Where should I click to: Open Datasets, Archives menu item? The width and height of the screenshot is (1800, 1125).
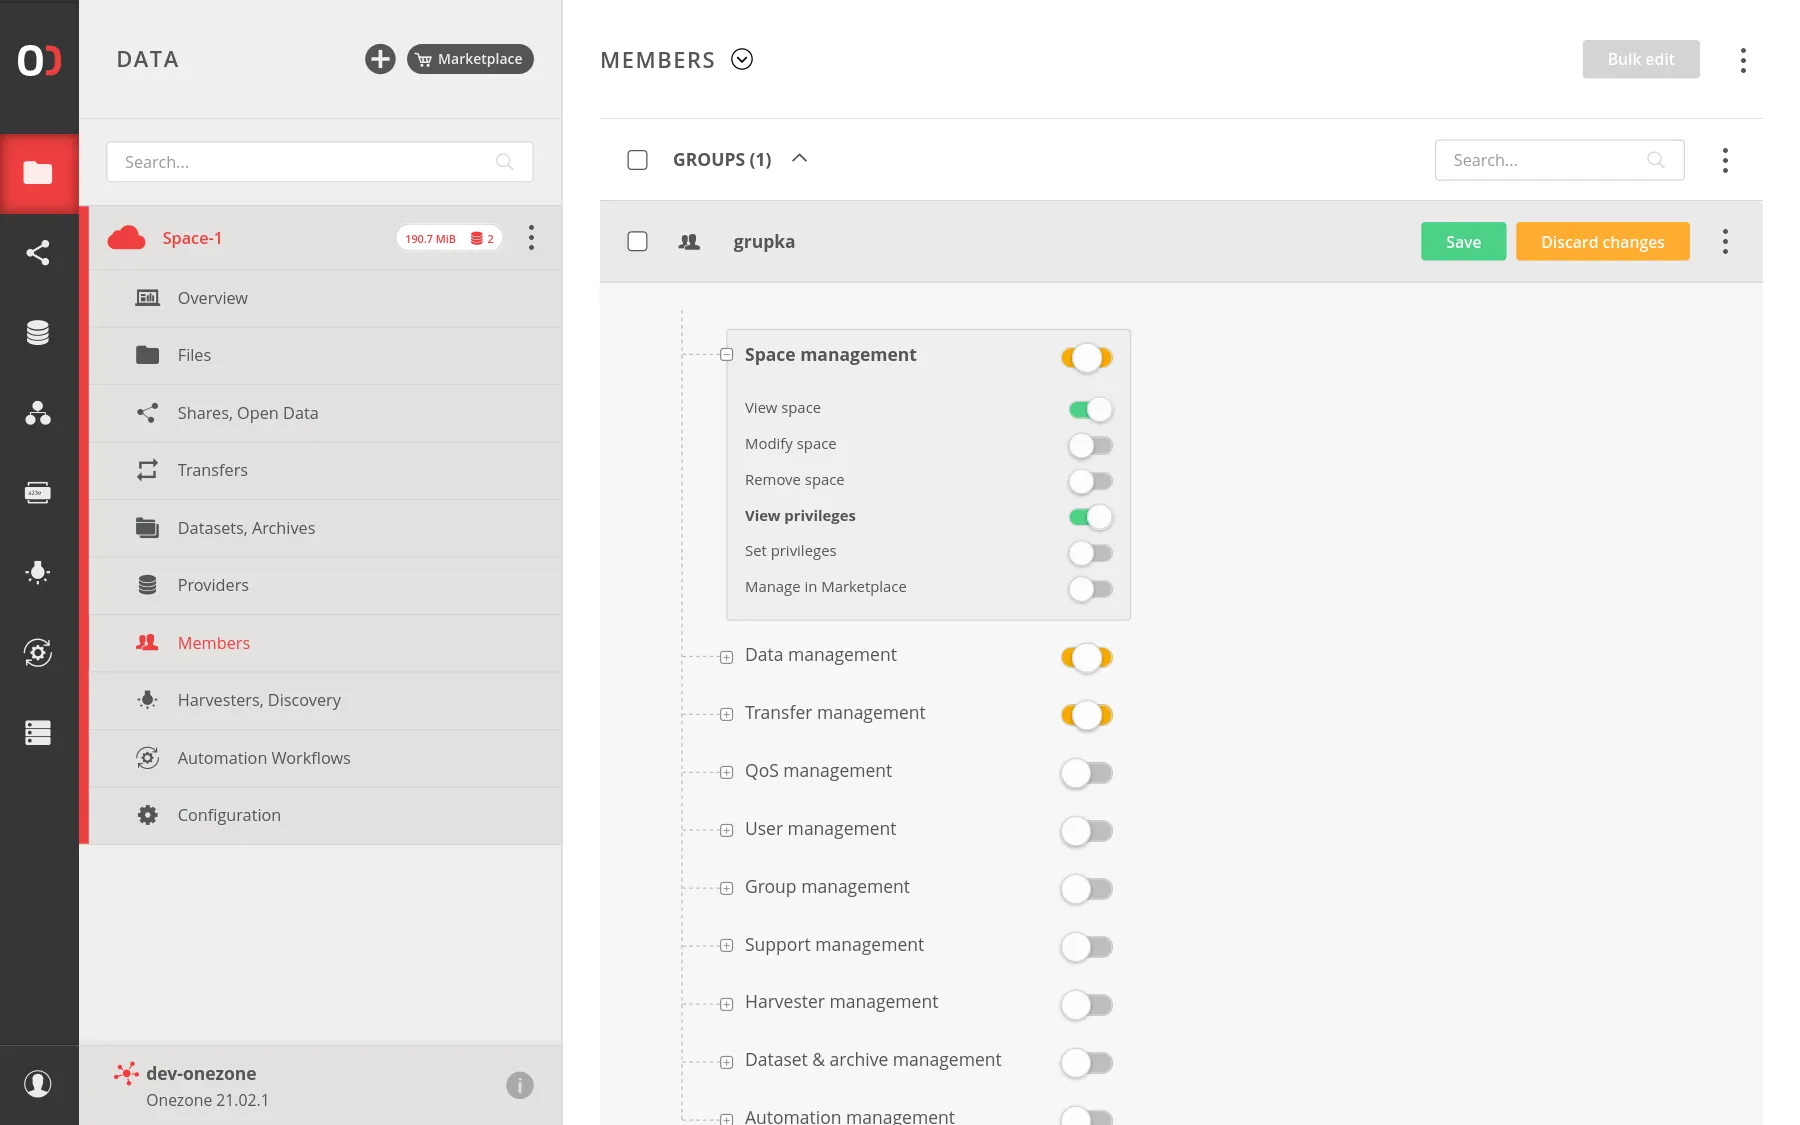click(246, 528)
